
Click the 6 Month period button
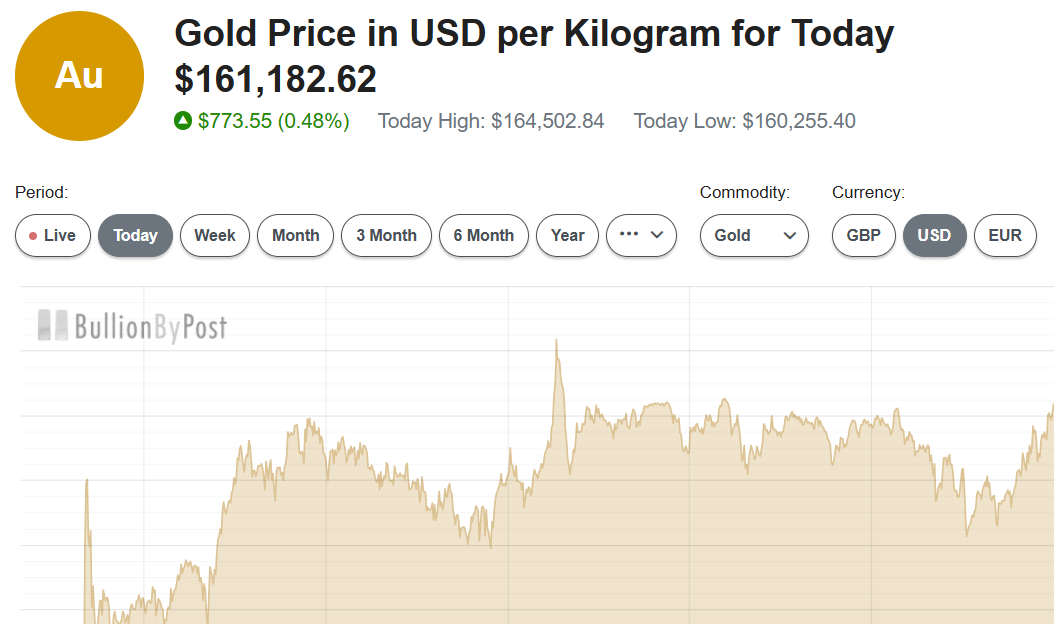(483, 235)
